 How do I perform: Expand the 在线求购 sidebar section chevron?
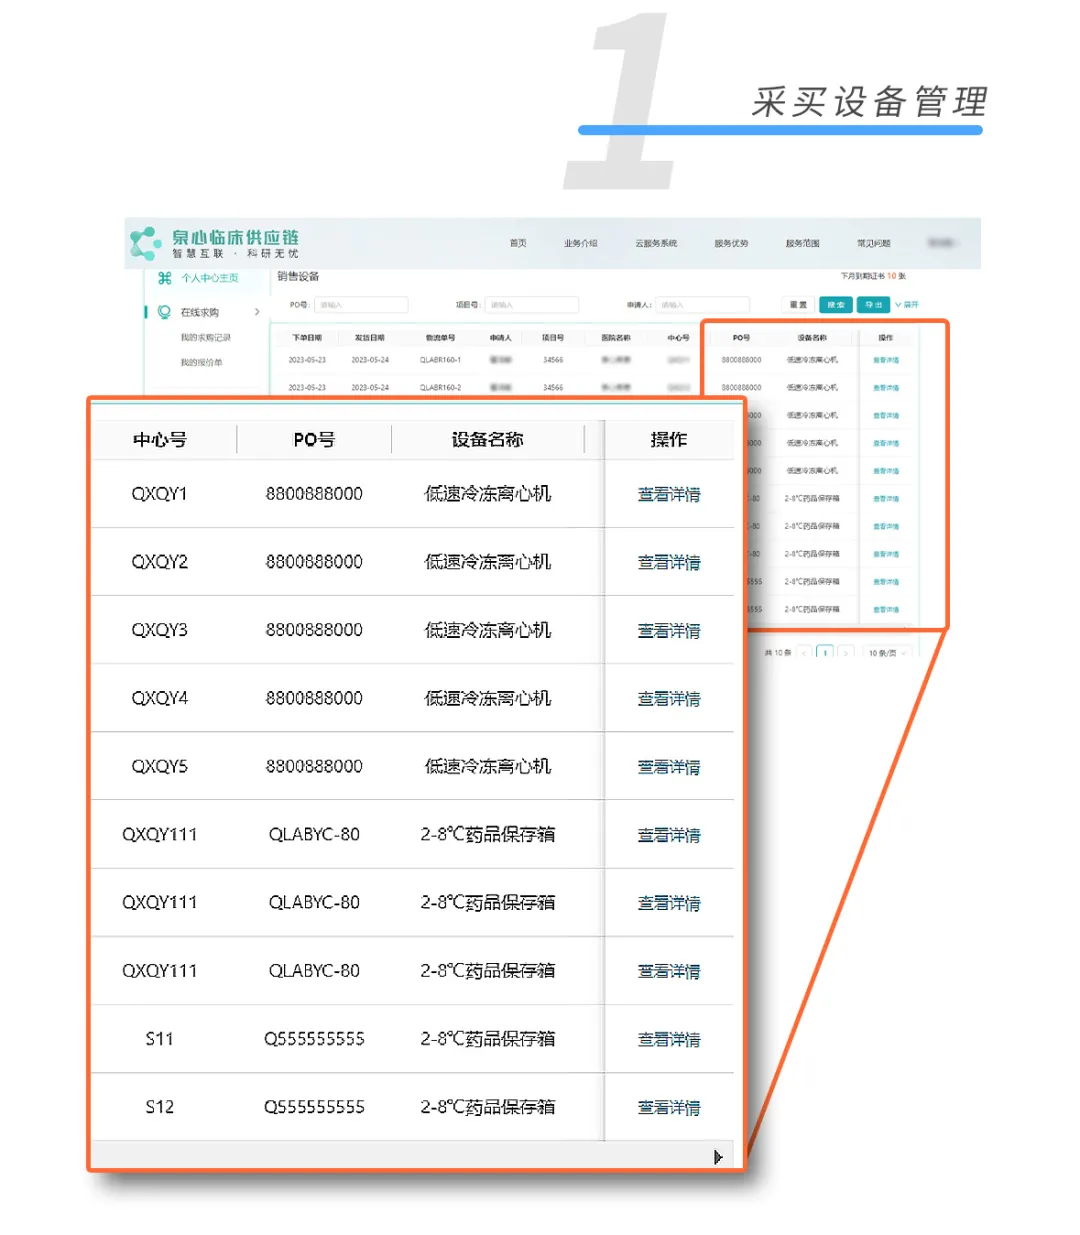pos(257,312)
